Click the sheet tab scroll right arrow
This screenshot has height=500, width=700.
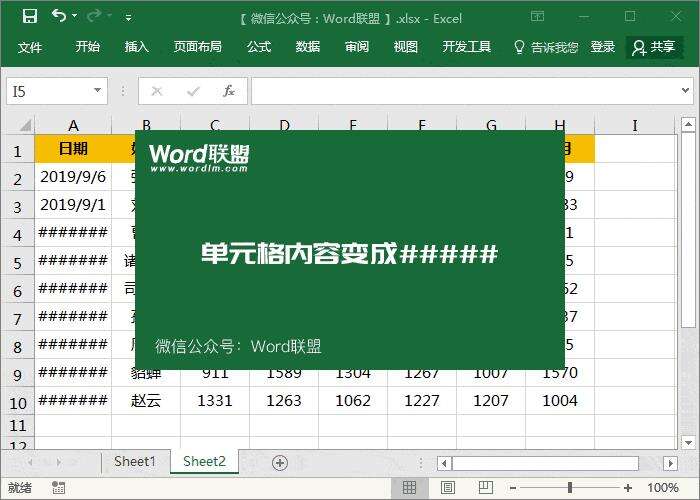tap(58, 462)
